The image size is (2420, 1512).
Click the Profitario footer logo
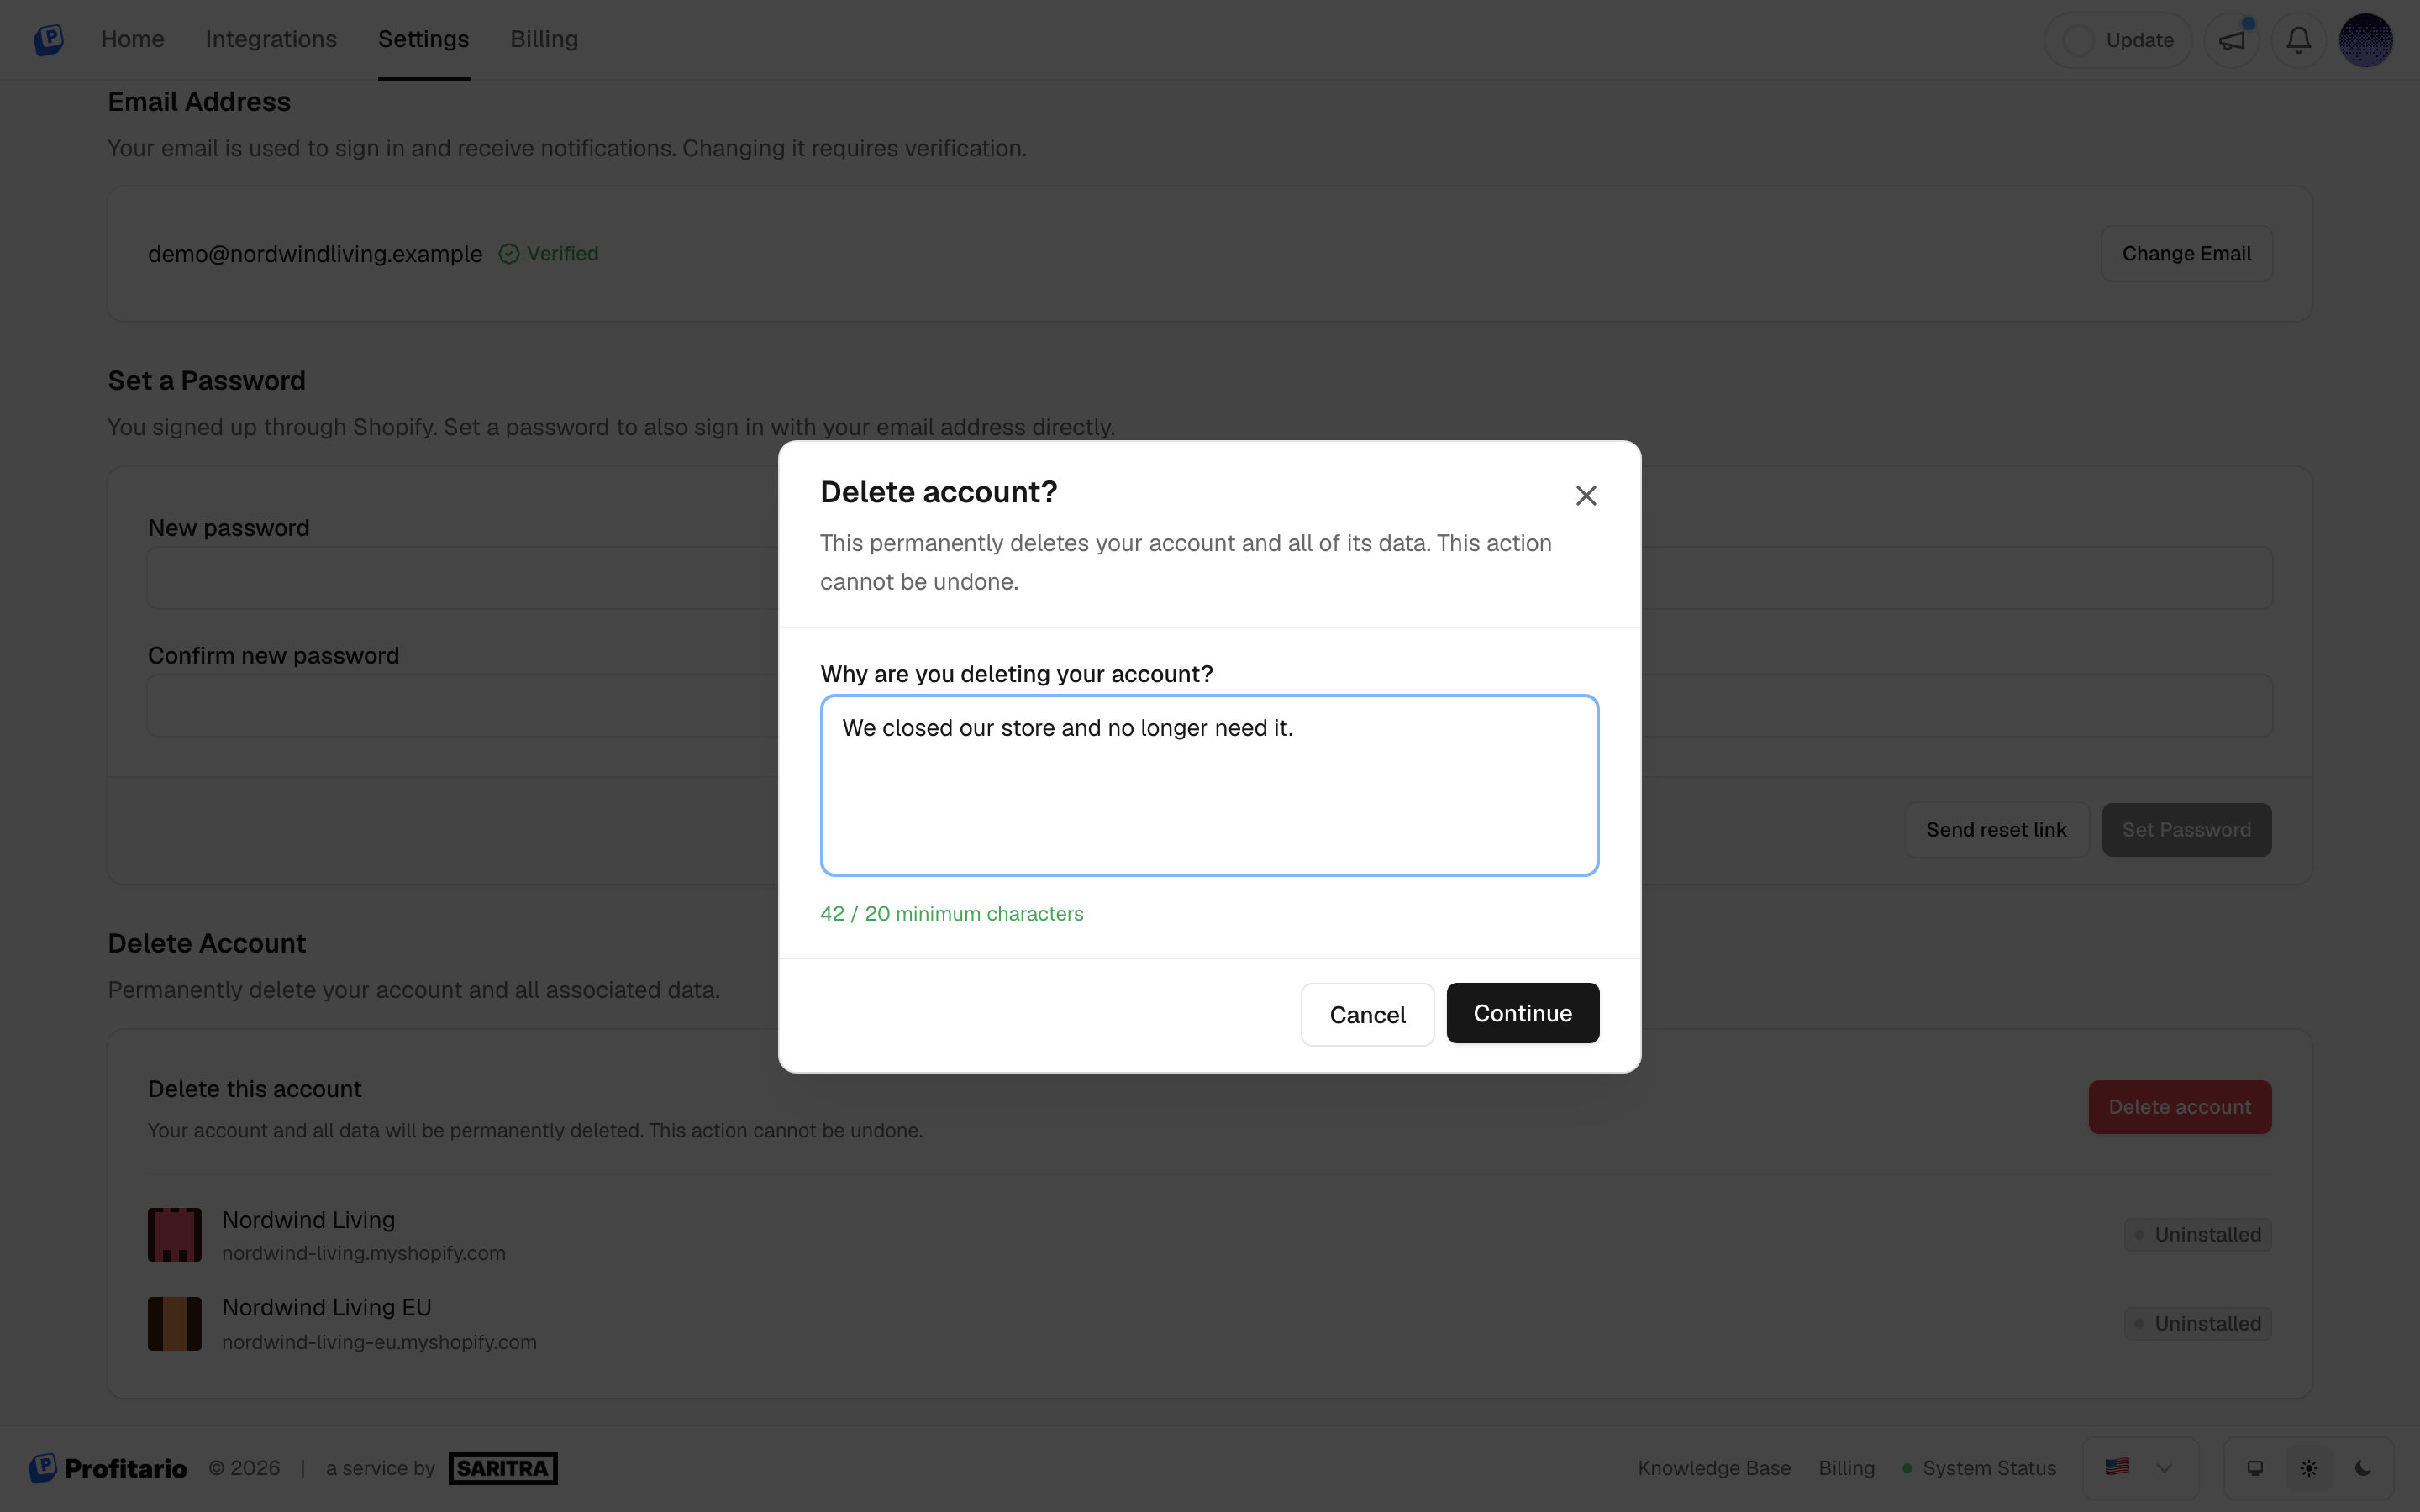[x=108, y=1468]
